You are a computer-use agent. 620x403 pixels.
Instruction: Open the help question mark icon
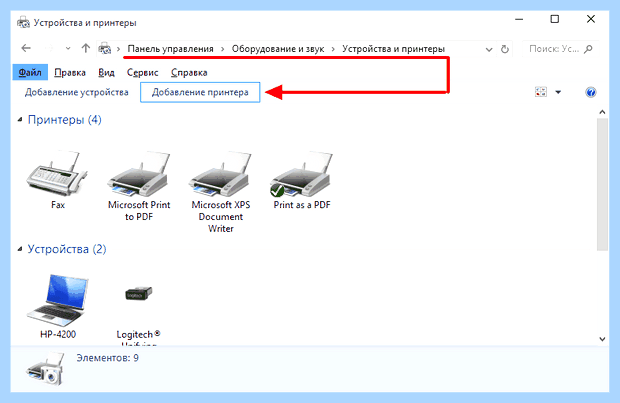[591, 92]
